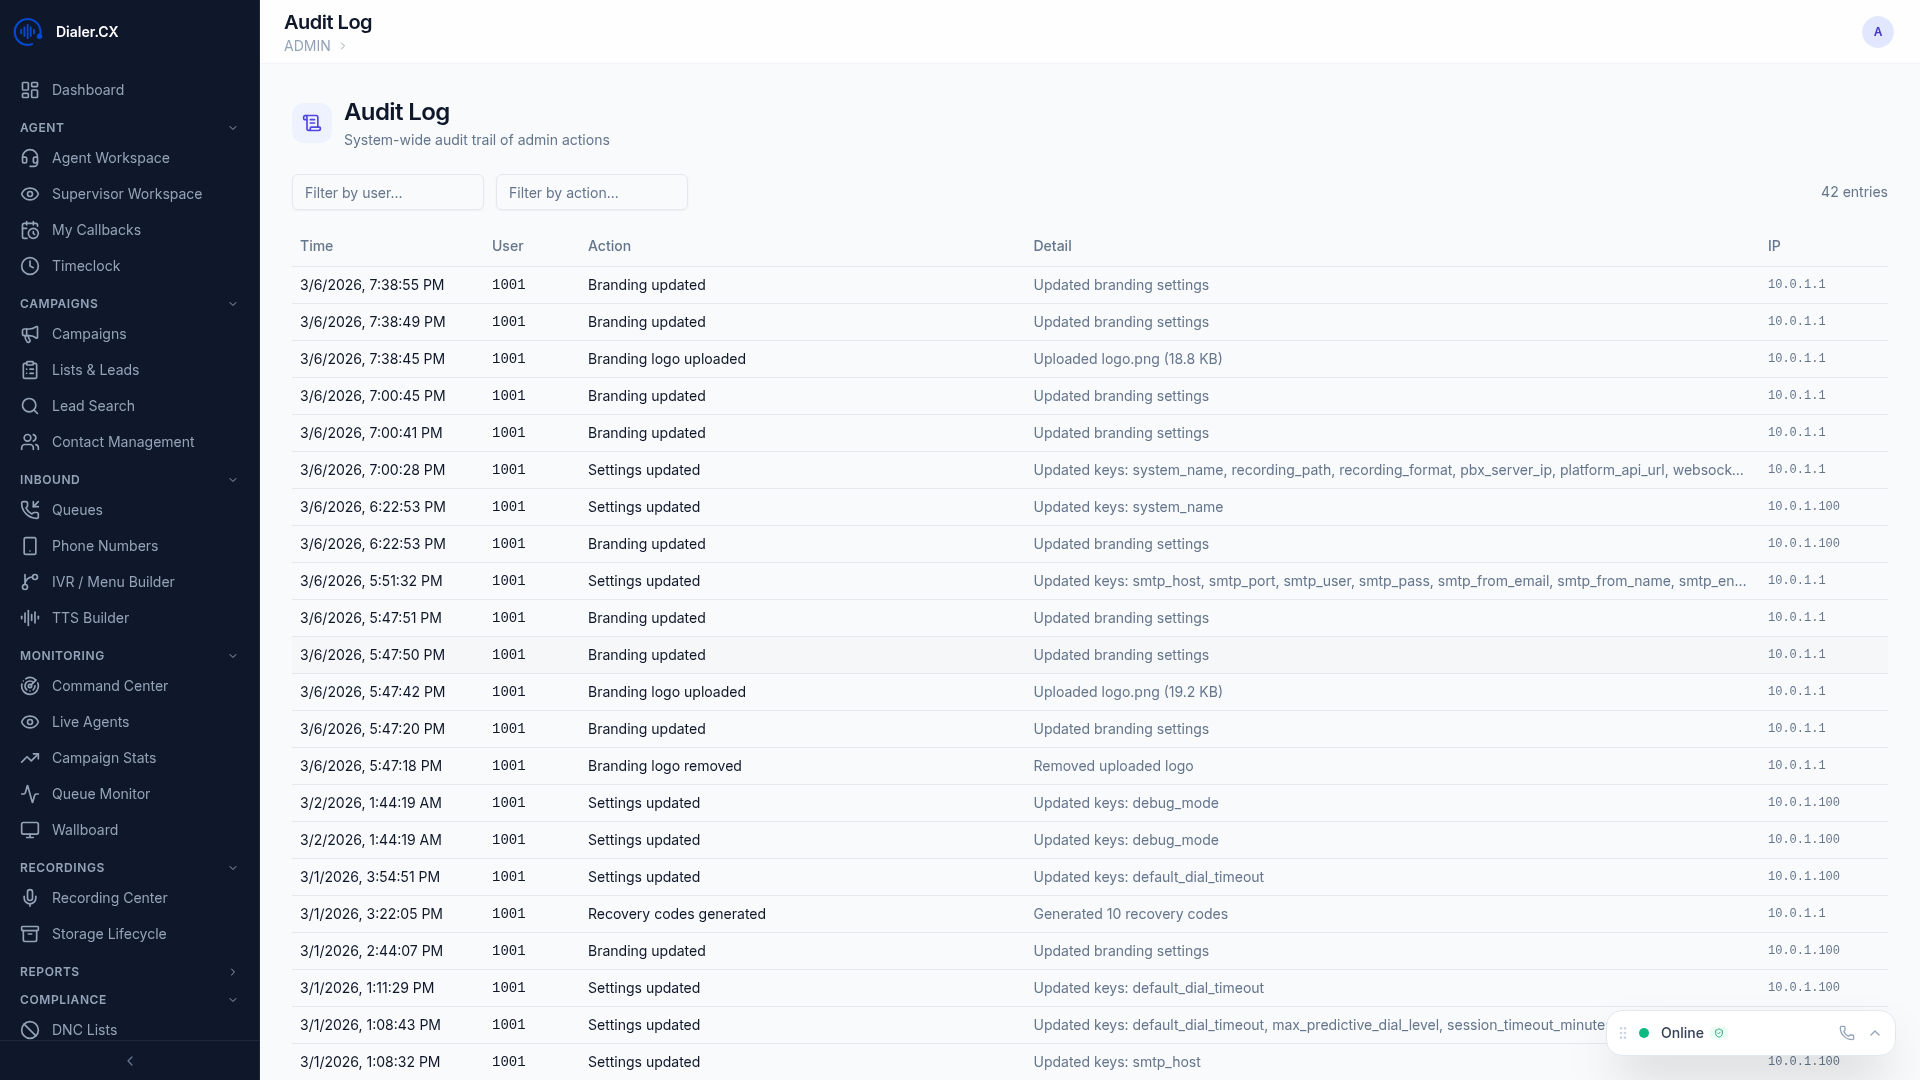Click the Campaign Stats trending arrow icon
The height and width of the screenshot is (1080, 1920).
(30, 758)
